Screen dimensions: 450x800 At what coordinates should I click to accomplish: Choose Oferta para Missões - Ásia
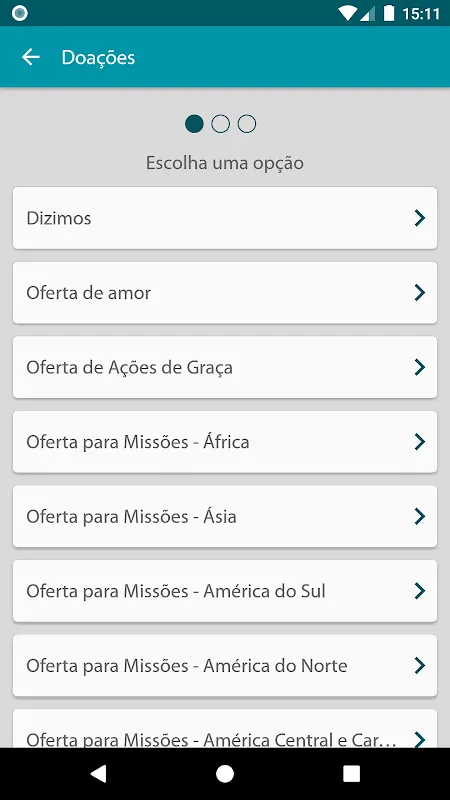[x=225, y=516]
